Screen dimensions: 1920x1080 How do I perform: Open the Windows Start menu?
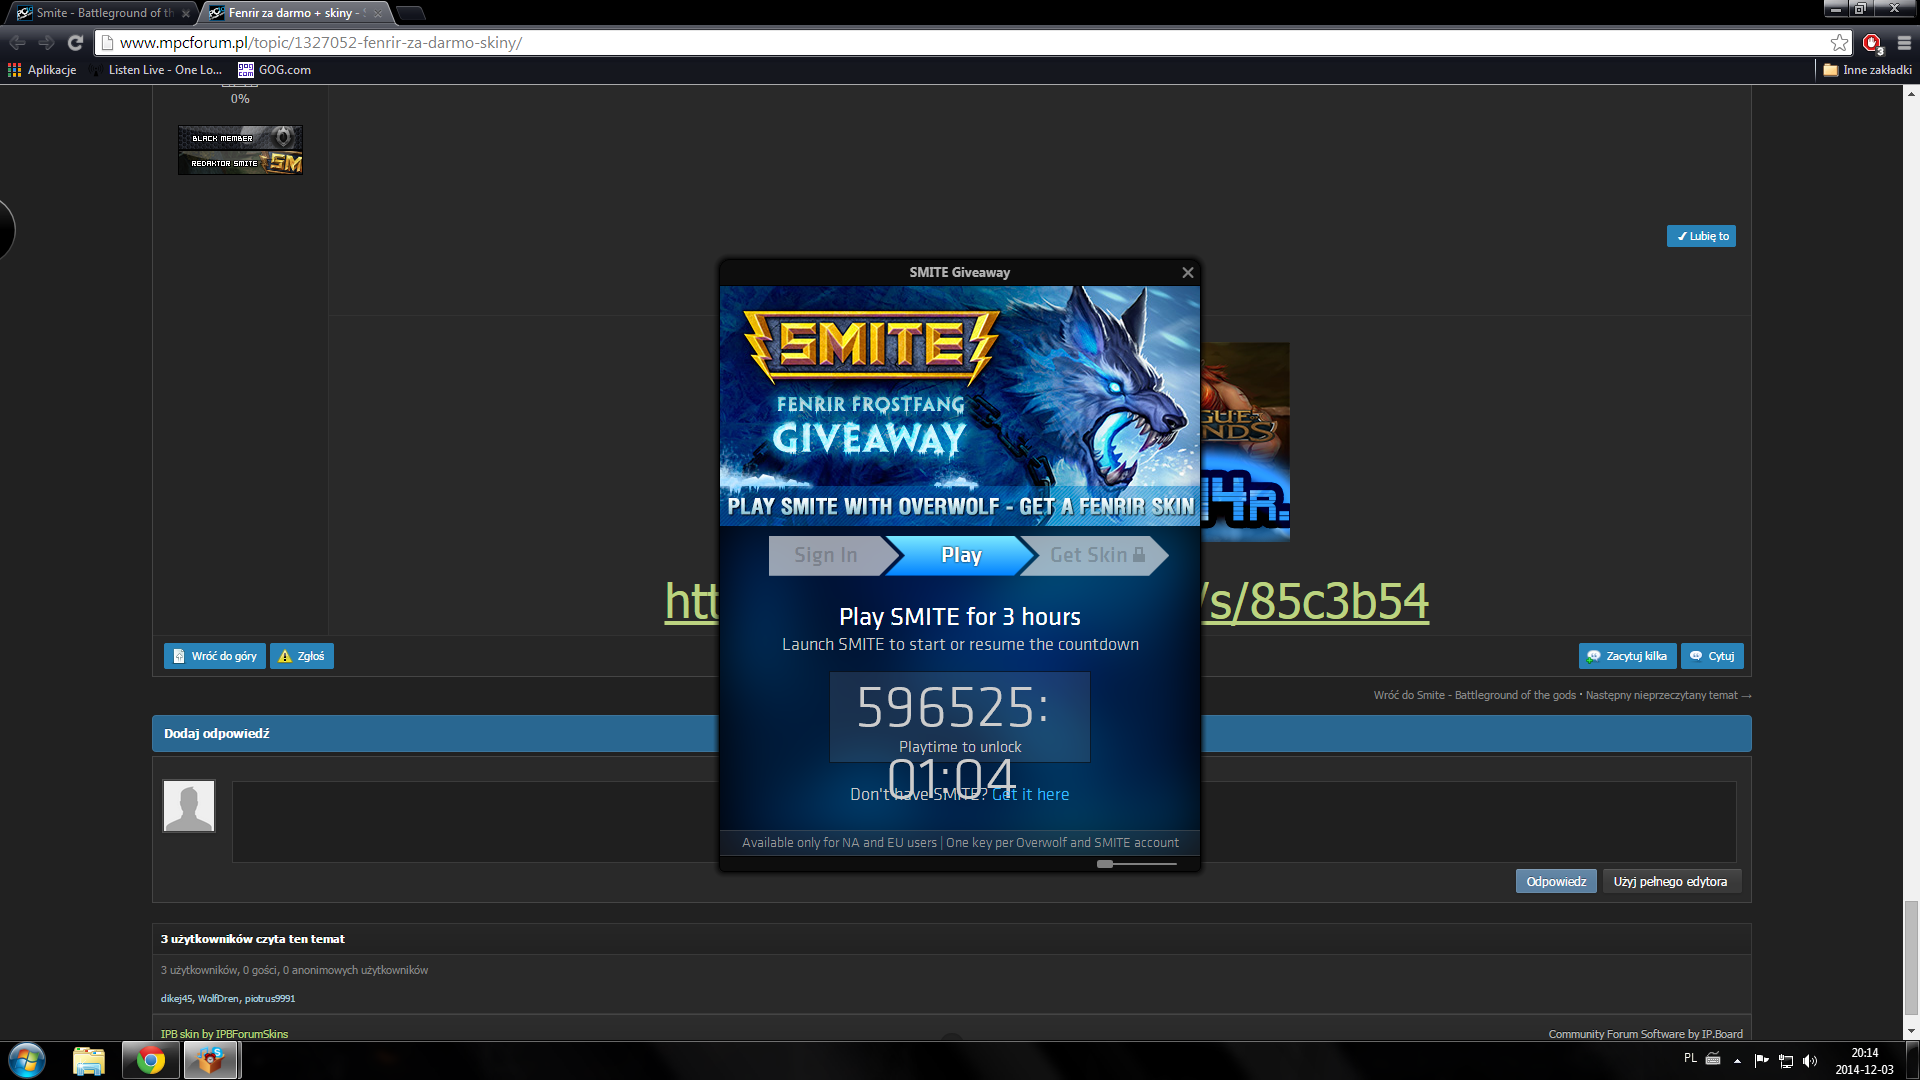[x=27, y=1060]
